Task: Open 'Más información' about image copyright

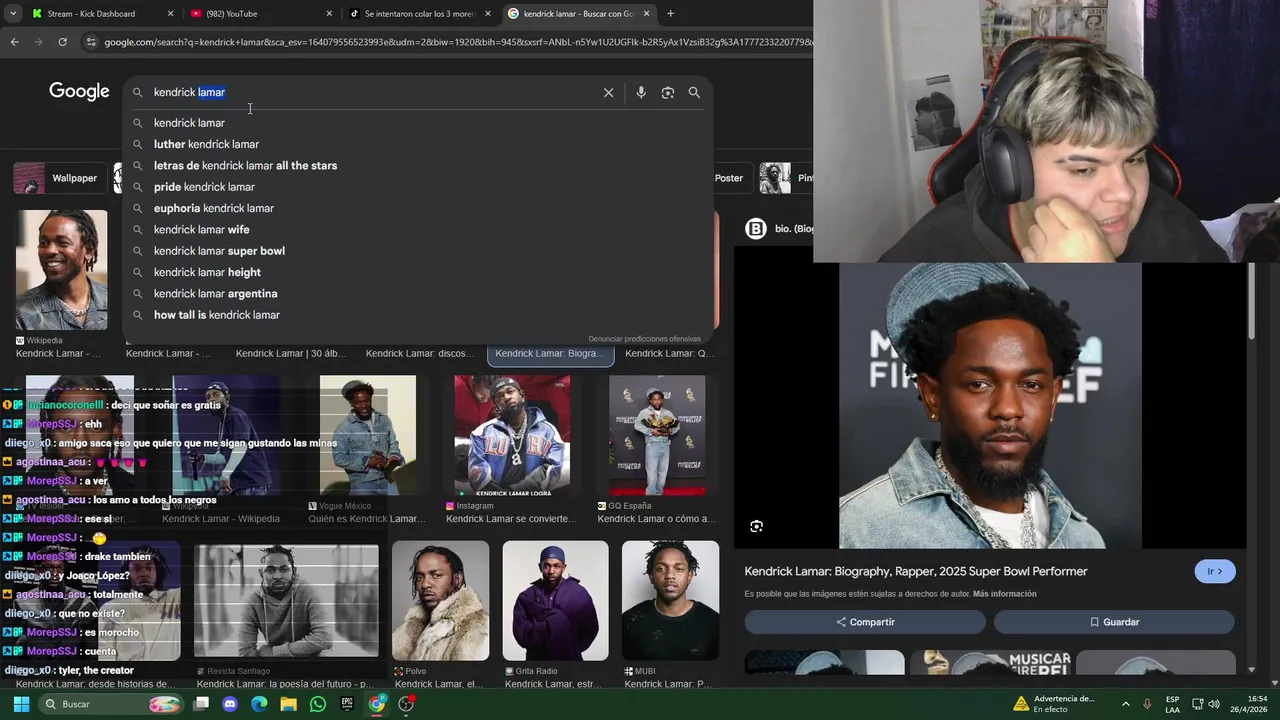Action: pyautogui.click(x=1004, y=594)
